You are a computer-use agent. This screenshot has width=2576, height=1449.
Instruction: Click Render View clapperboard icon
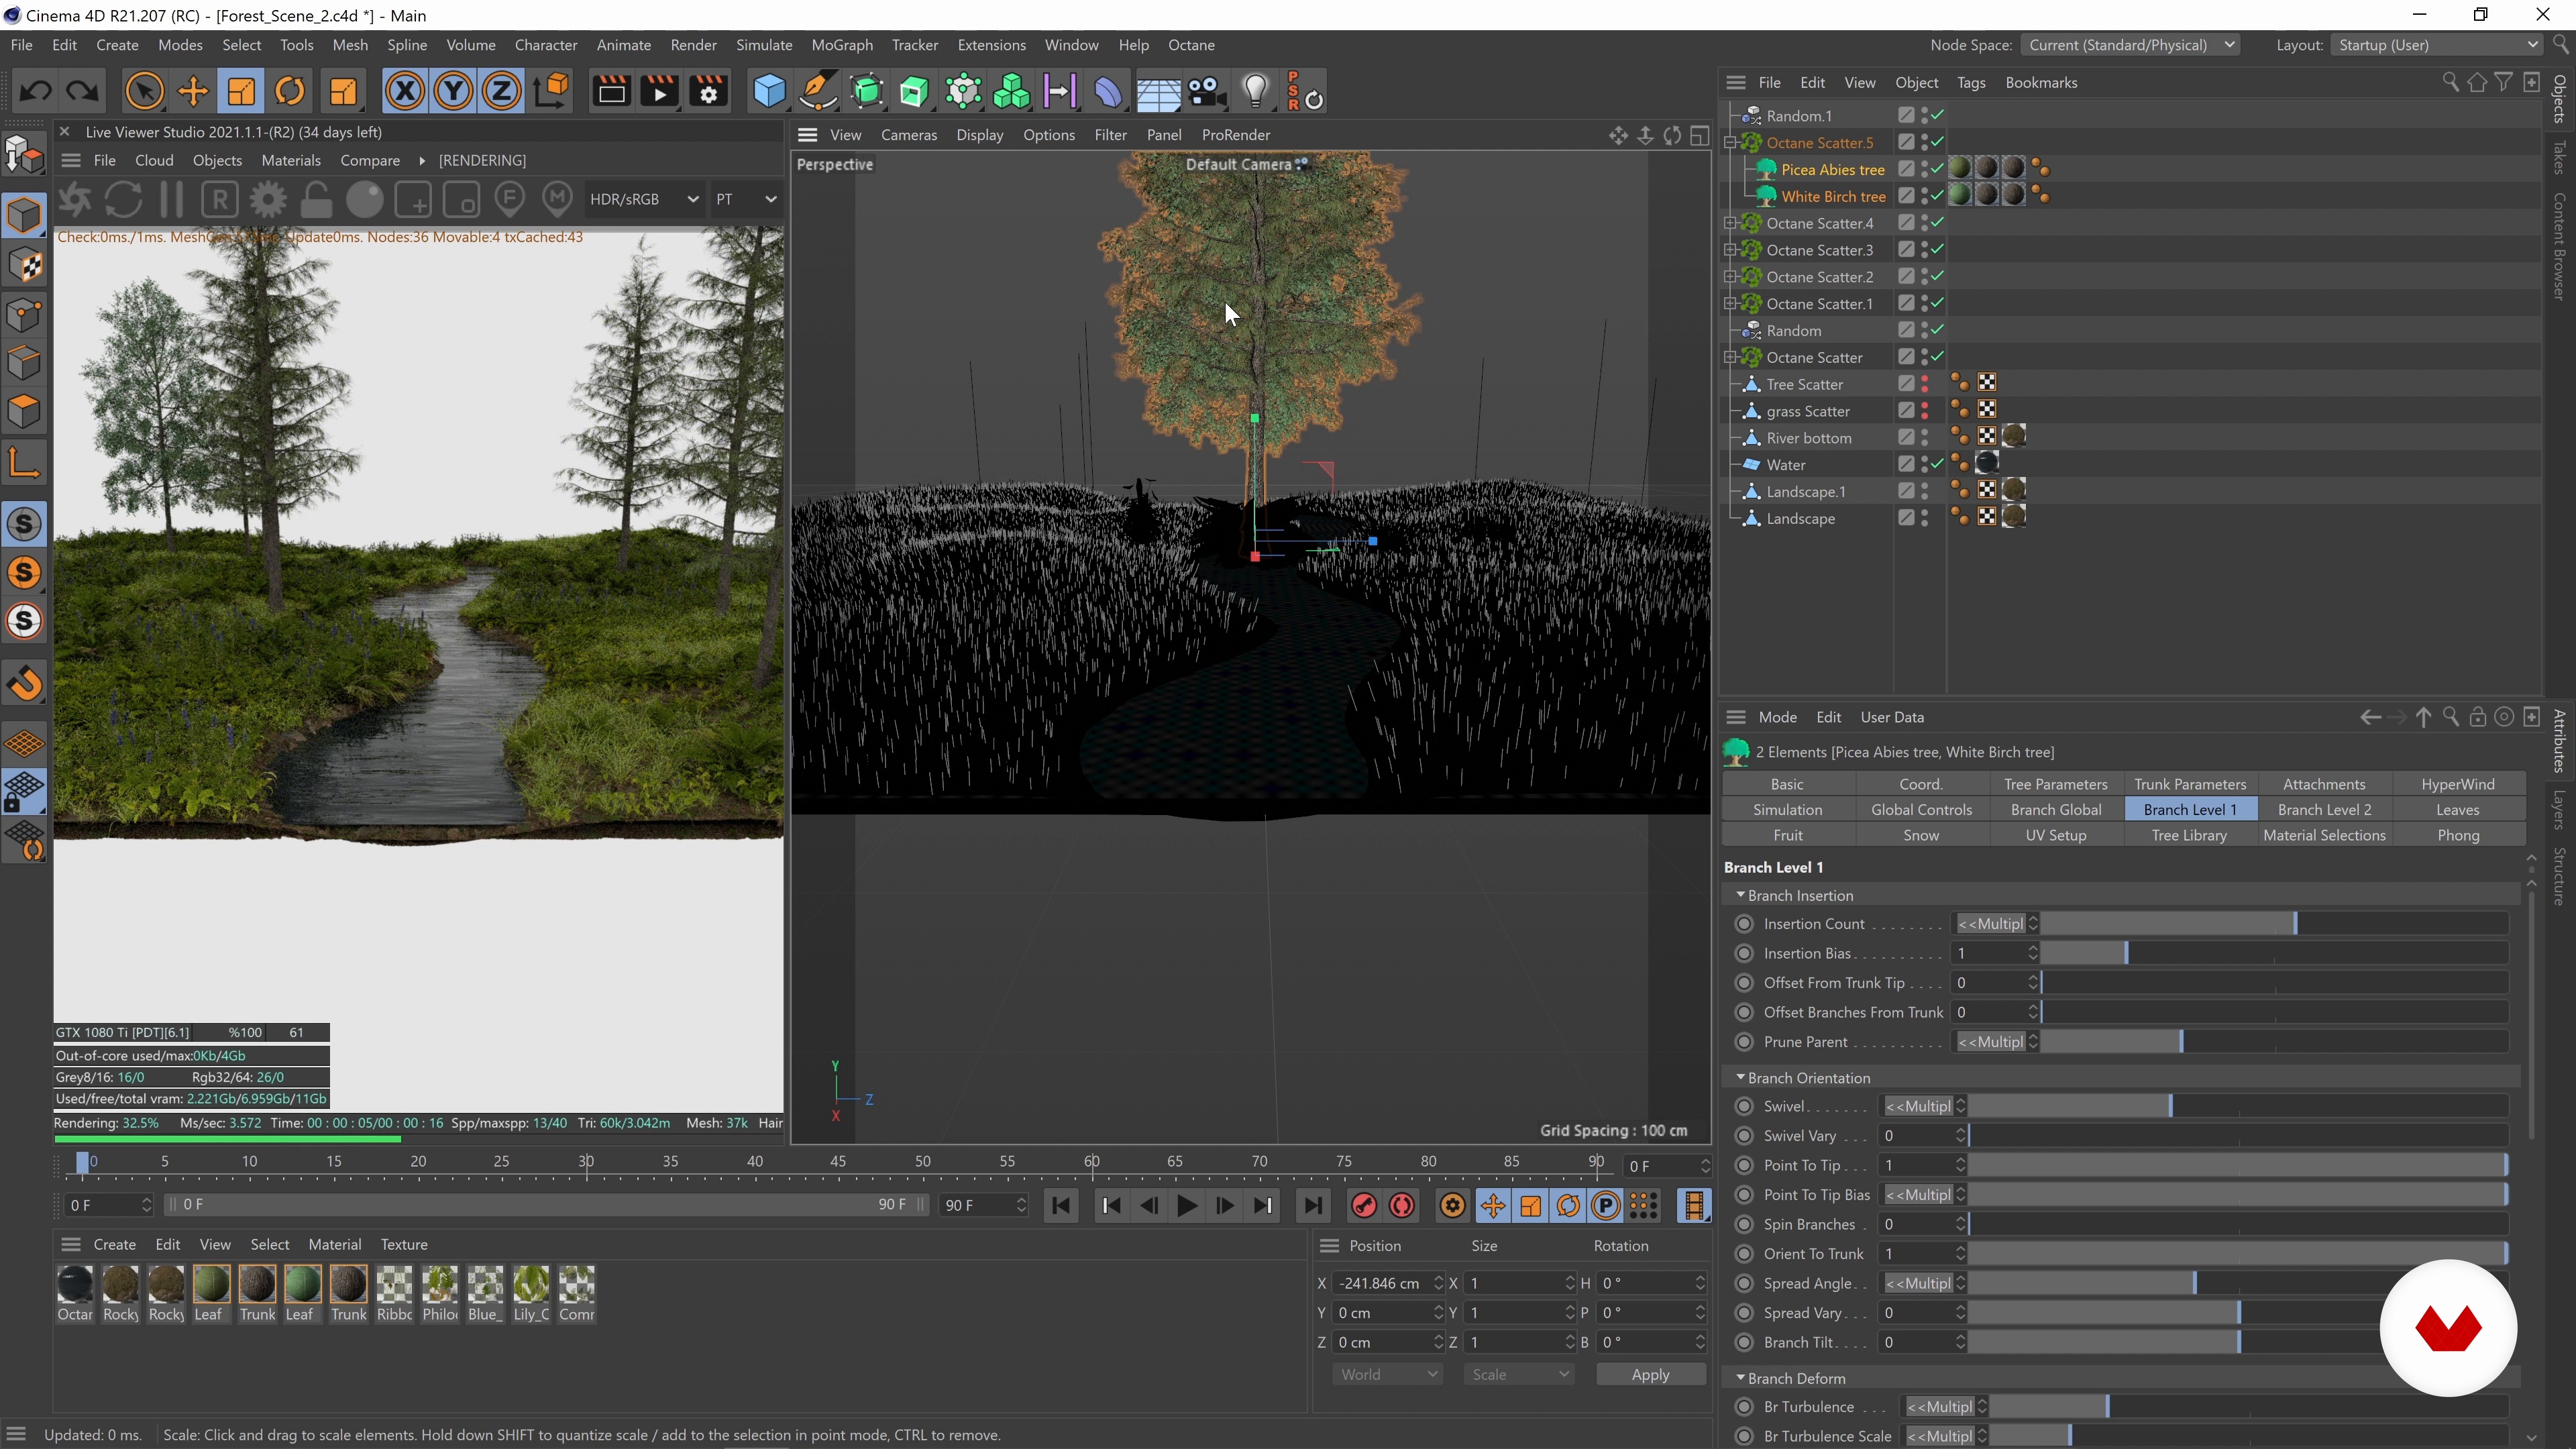pos(611,92)
